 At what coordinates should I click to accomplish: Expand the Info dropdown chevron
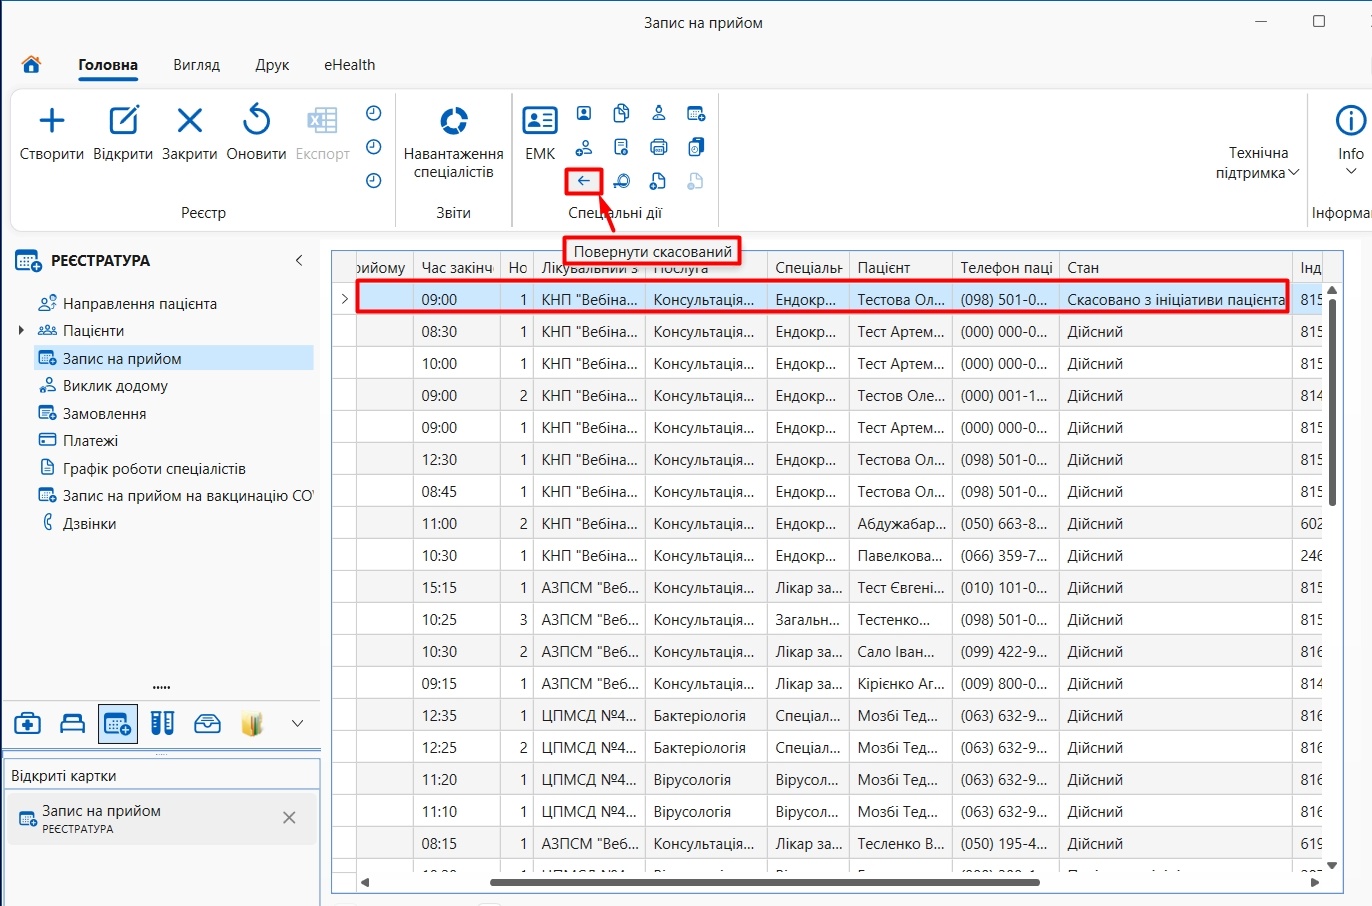coord(1351,172)
